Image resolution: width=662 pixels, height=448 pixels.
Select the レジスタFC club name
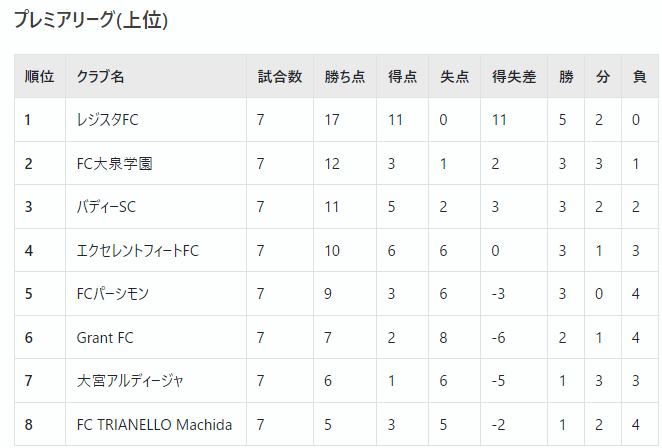107,120
